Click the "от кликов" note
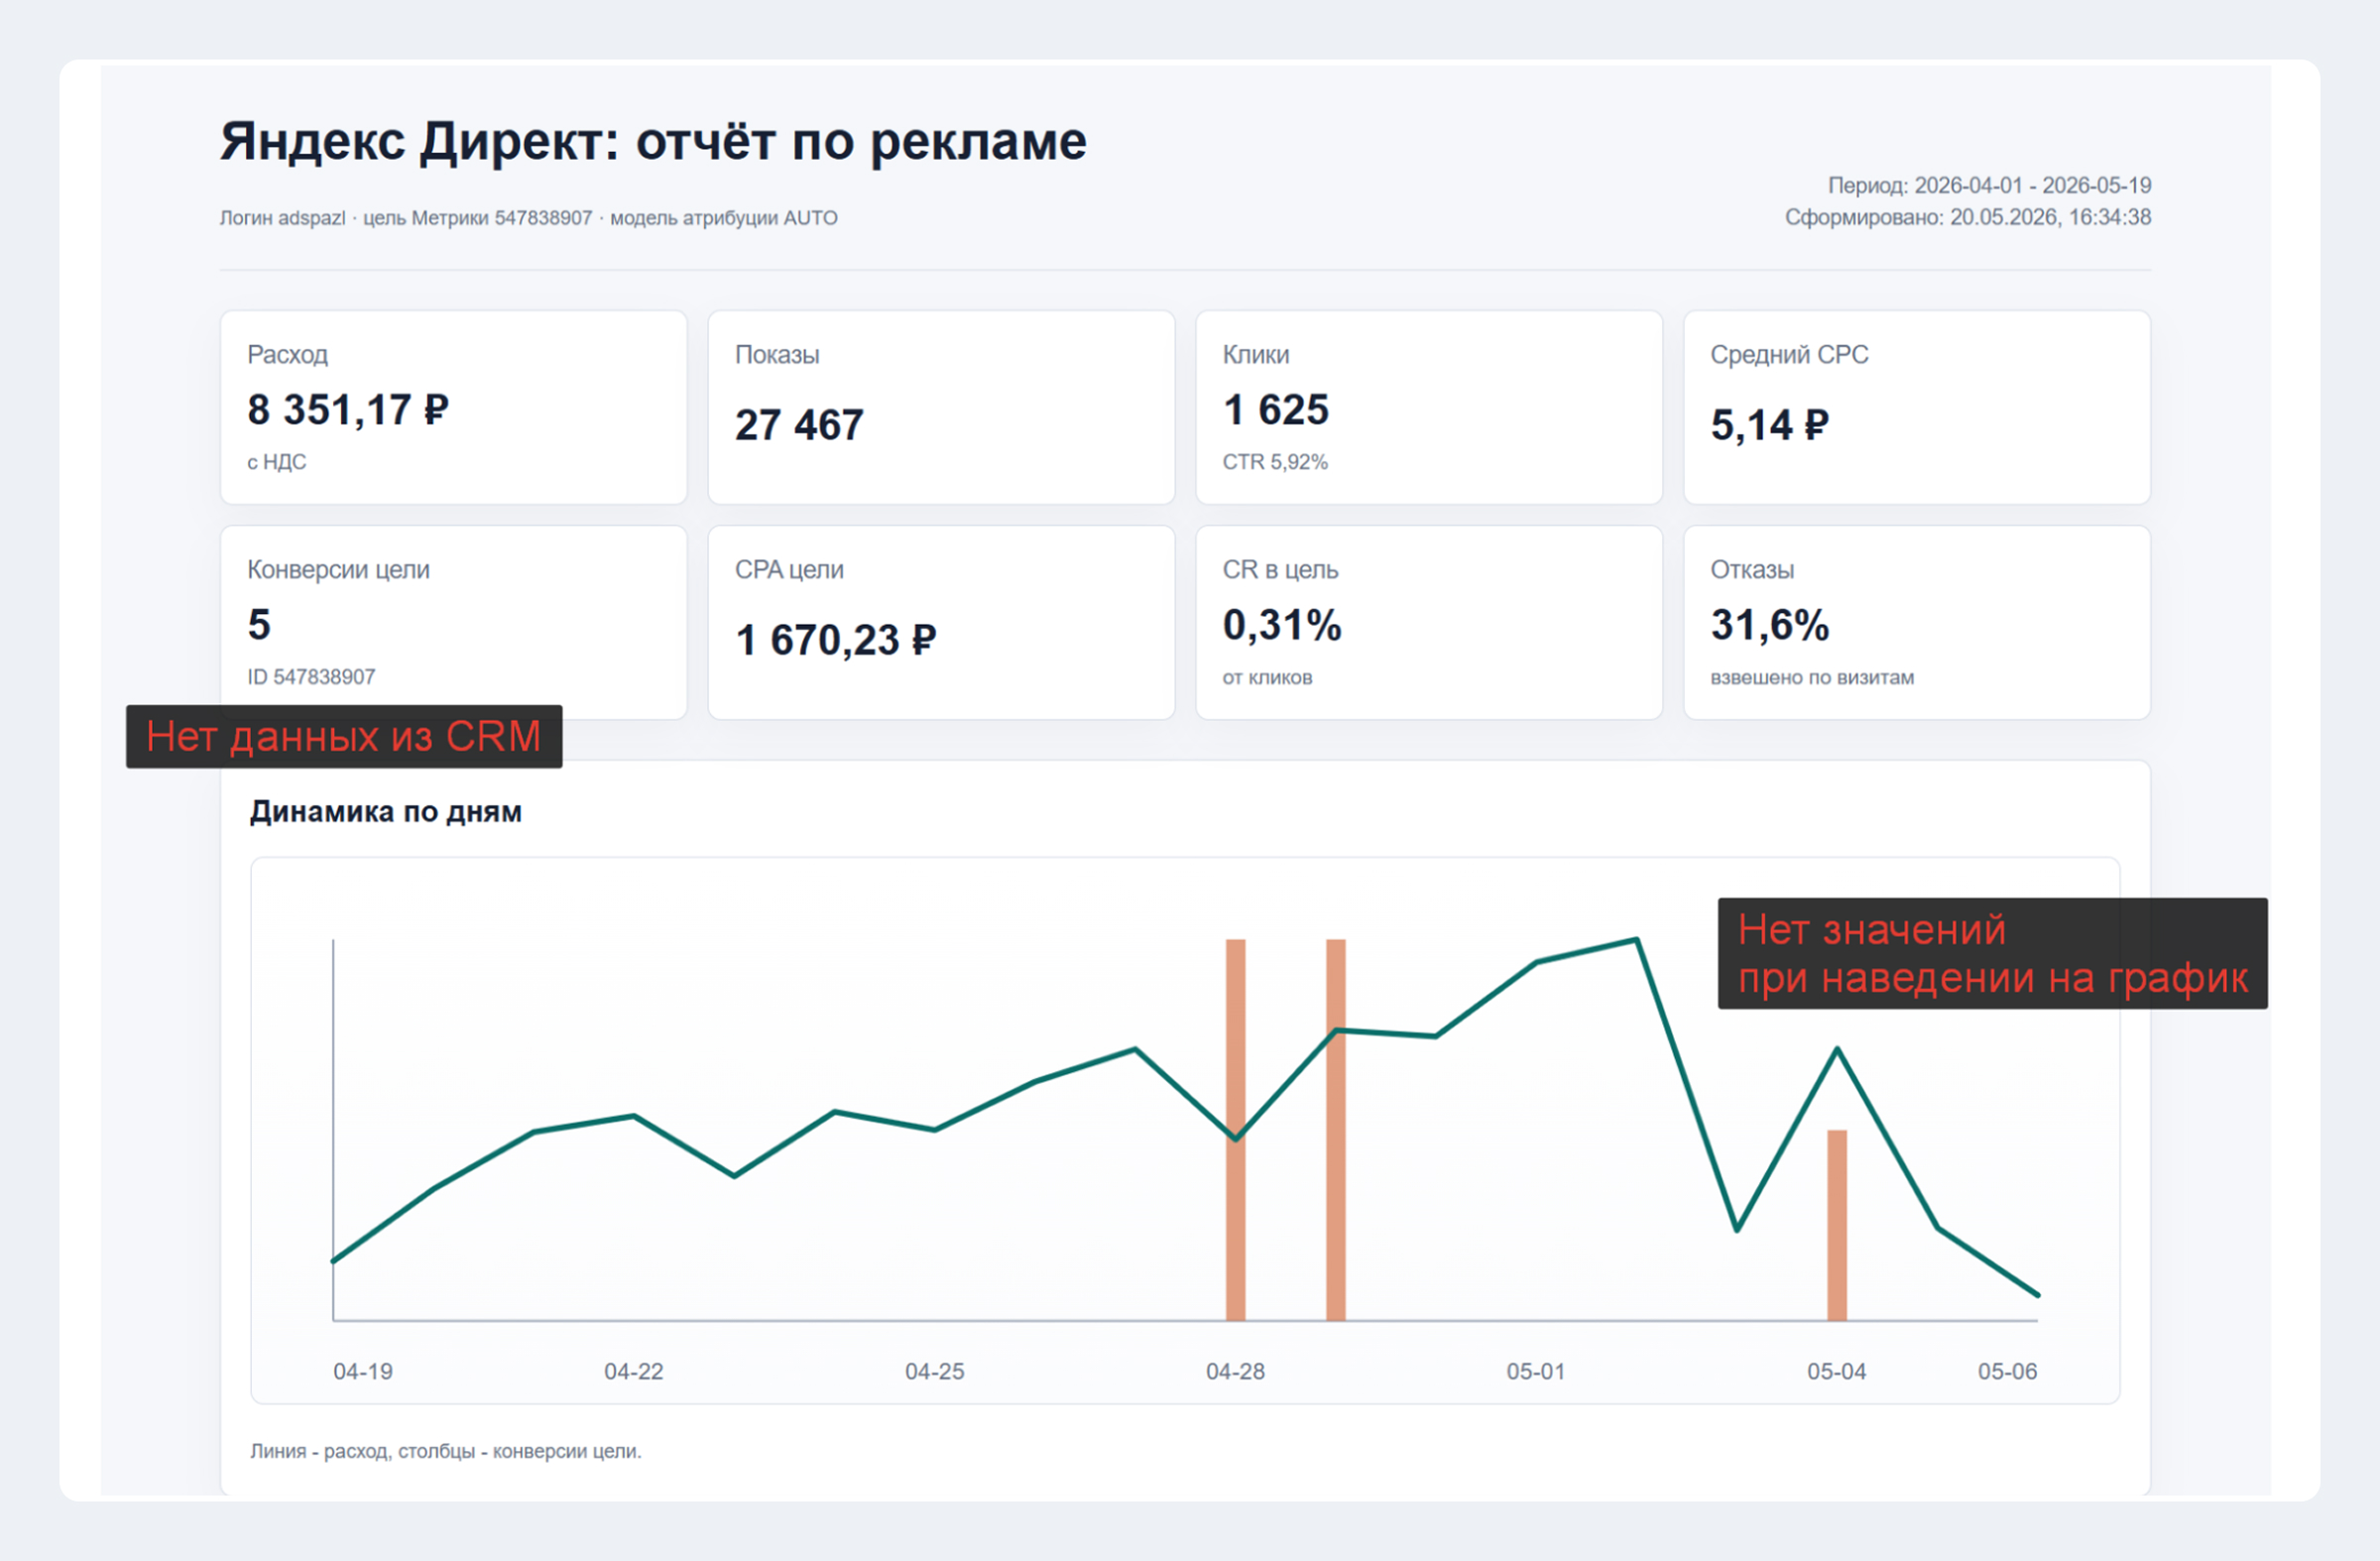 tap(1267, 677)
